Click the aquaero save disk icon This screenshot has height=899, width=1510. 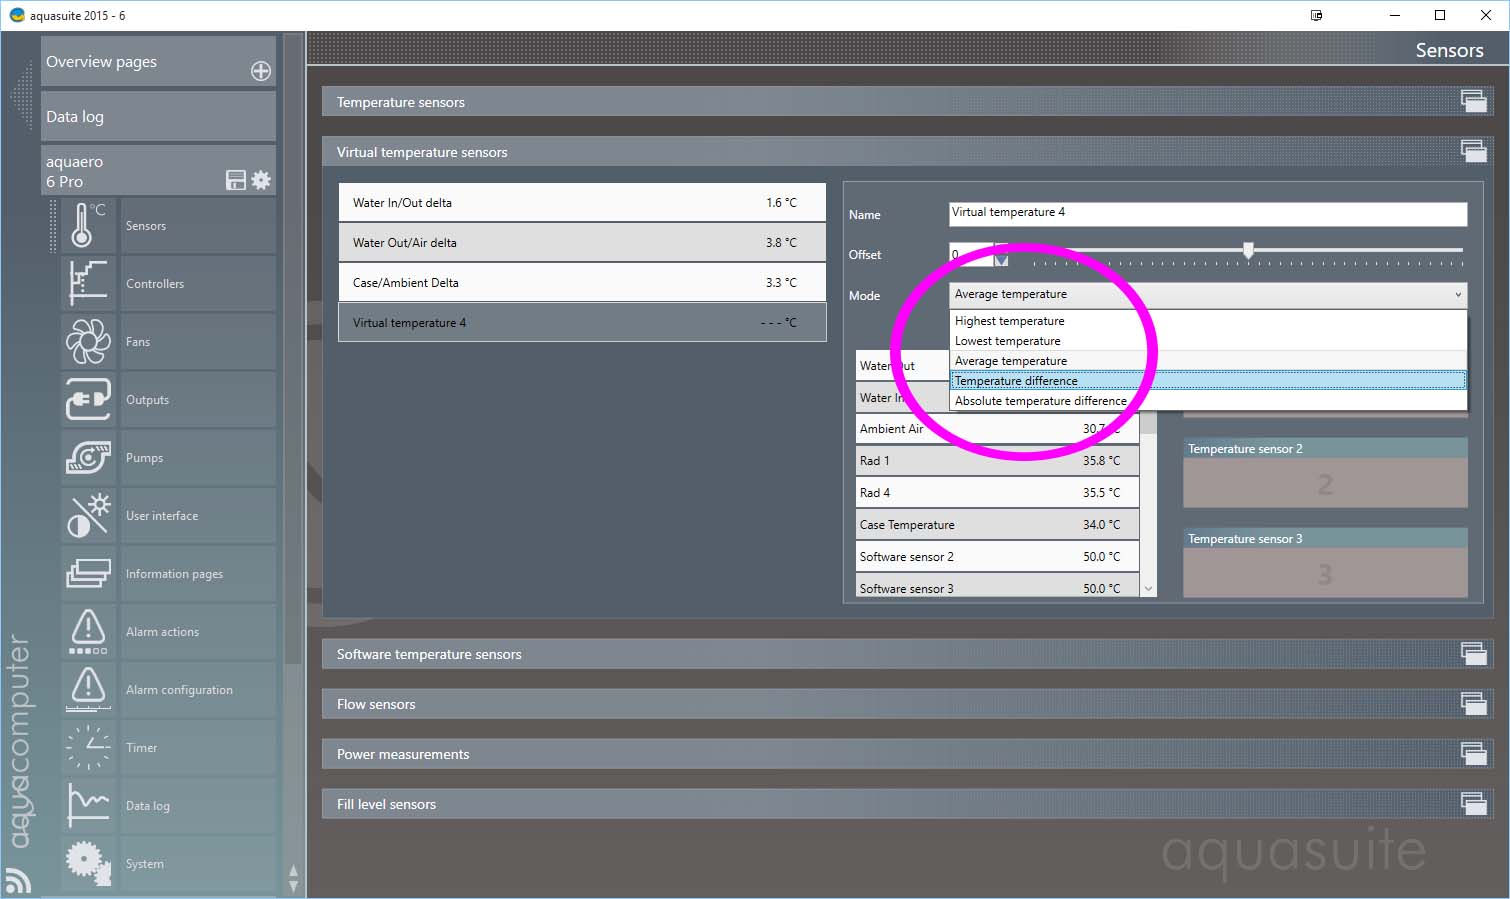pyautogui.click(x=236, y=180)
